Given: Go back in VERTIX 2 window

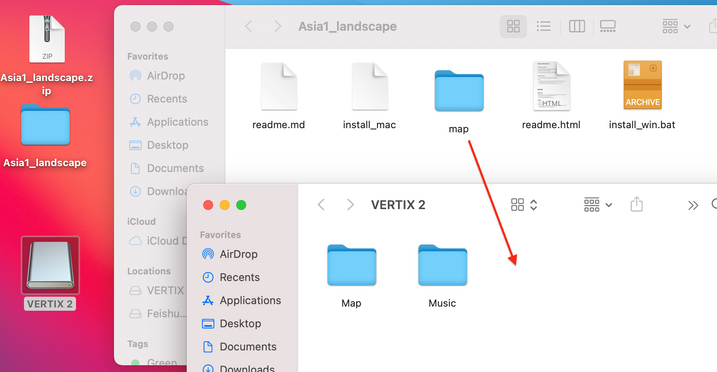Looking at the screenshot, I should pos(321,205).
